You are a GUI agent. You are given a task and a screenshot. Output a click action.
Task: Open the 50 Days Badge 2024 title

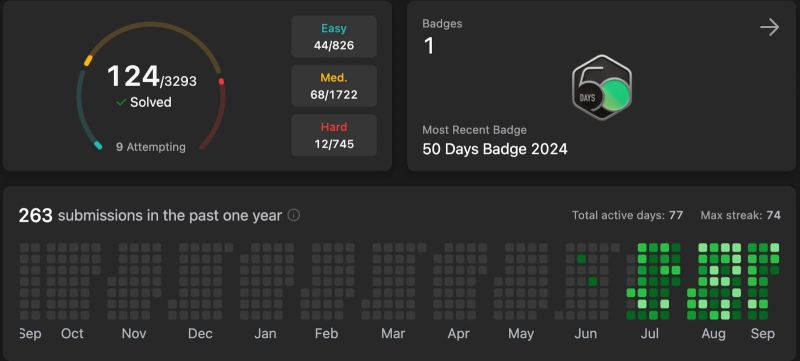pyautogui.click(x=495, y=149)
